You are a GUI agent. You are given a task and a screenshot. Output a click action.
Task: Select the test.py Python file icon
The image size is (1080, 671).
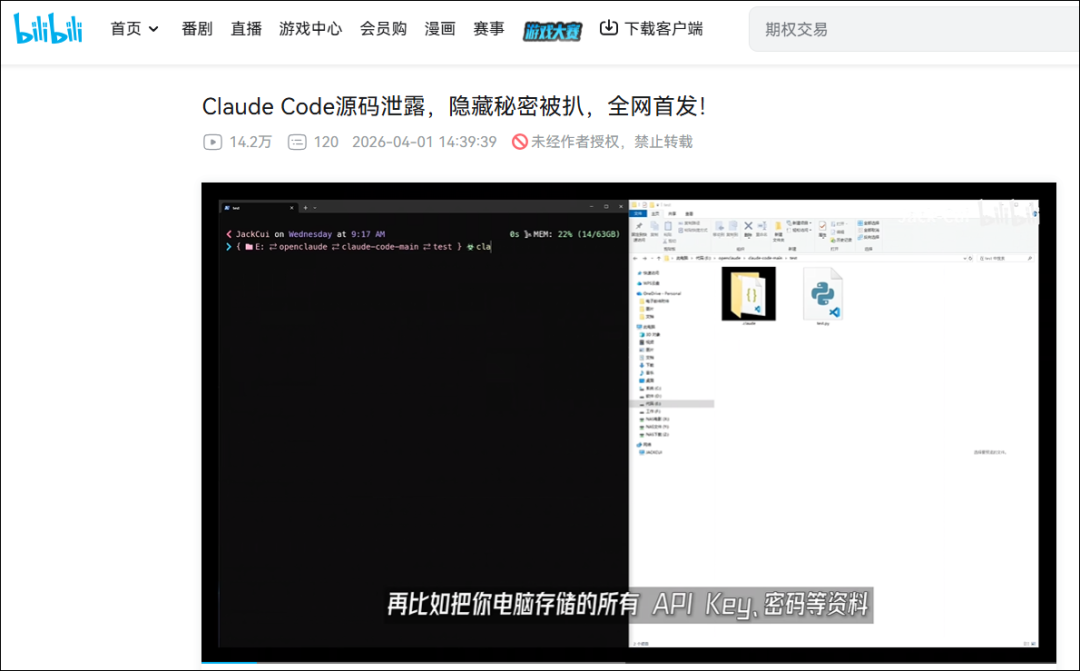coord(824,294)
